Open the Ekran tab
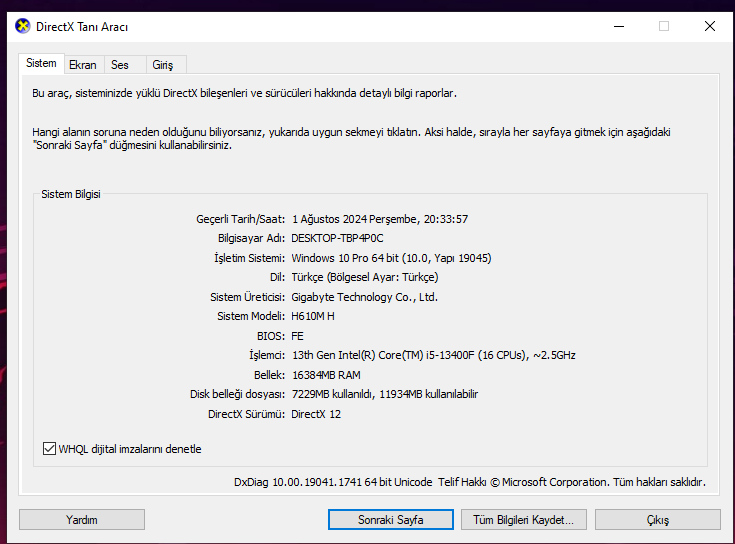735x544 pixels. tap(83, 65)
